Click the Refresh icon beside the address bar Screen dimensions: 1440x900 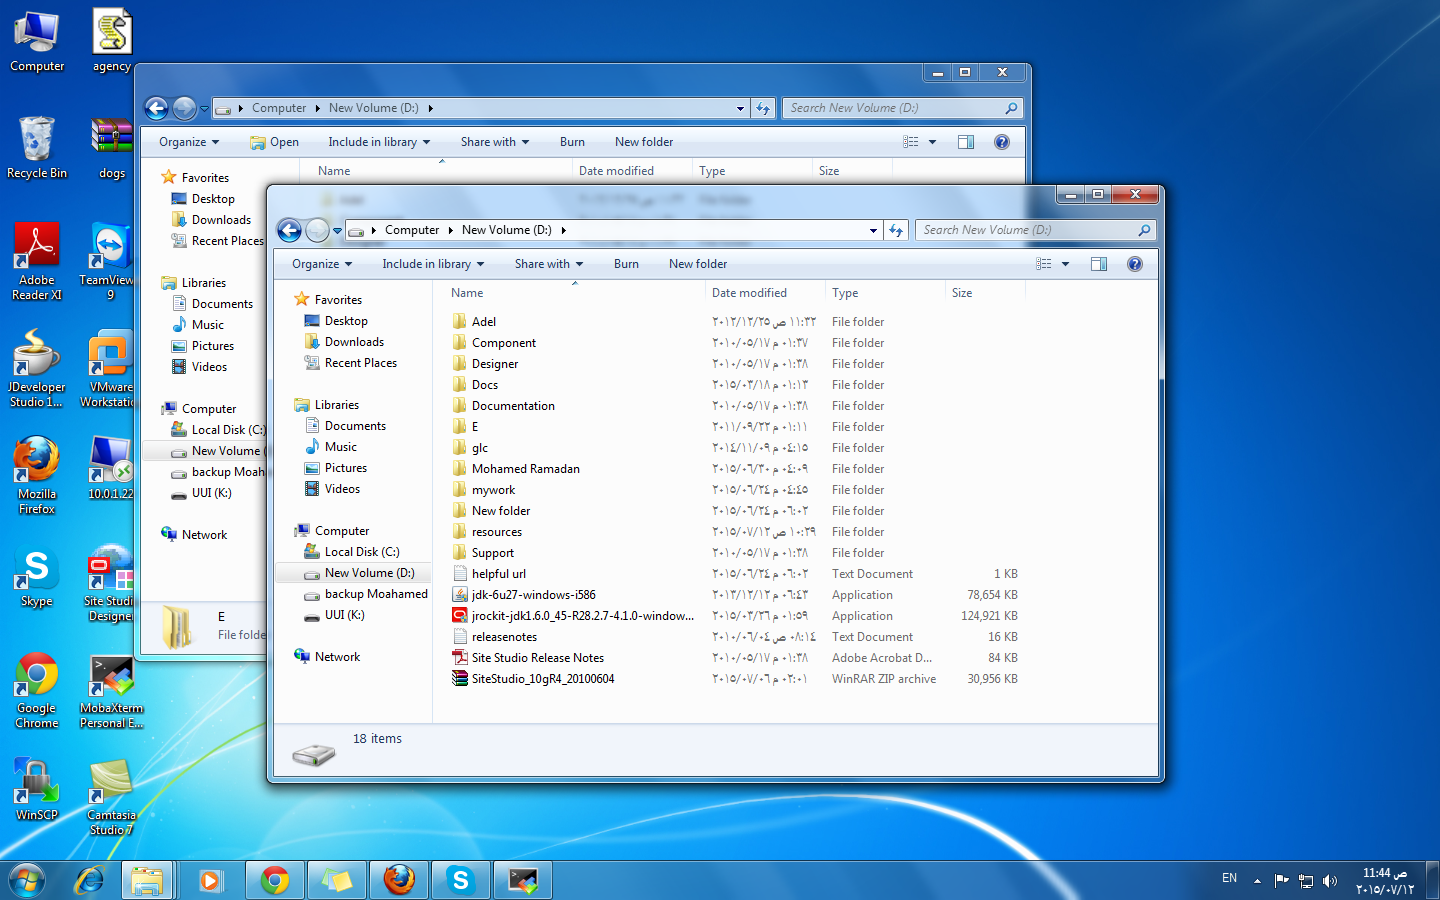(896, 230)
